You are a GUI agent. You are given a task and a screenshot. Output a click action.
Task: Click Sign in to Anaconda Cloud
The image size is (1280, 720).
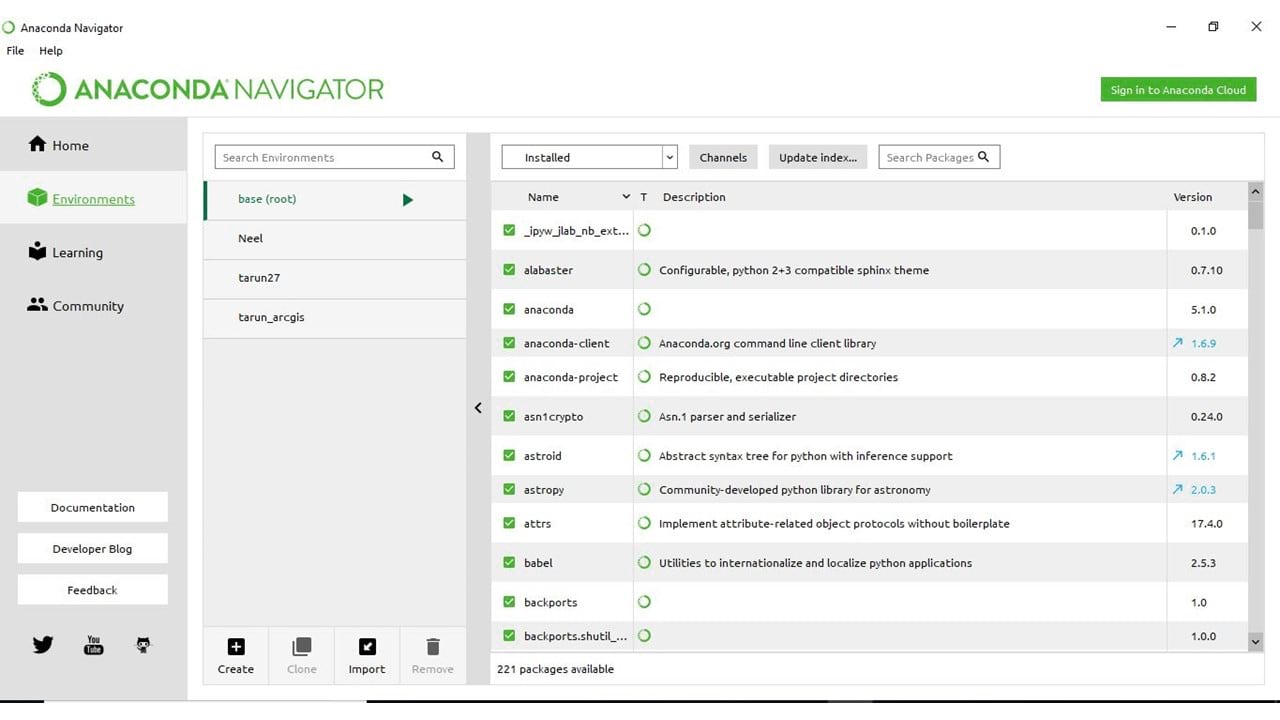click(1177, 89)
